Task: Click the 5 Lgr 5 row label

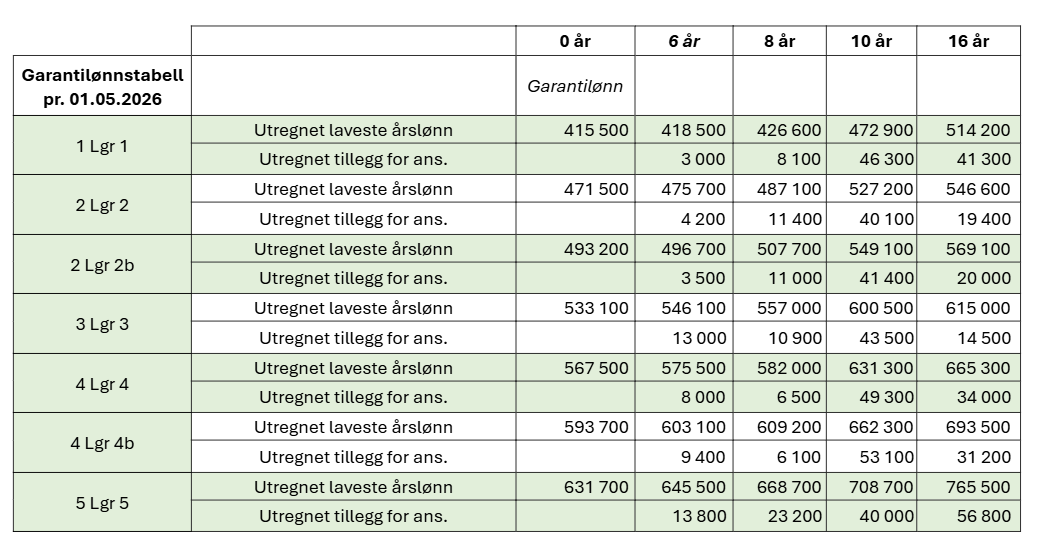Action: point(103,503)
